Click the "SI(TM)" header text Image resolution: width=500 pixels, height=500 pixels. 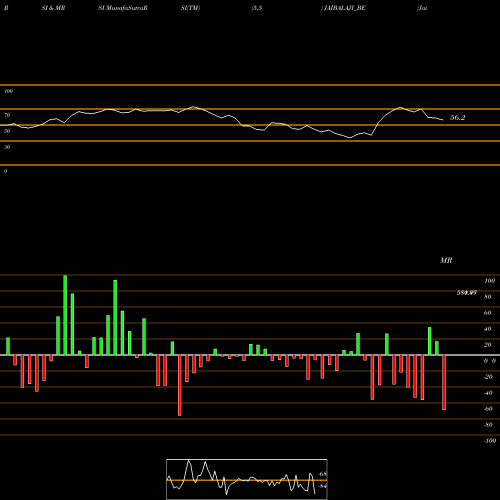click(x=190, y=8)
